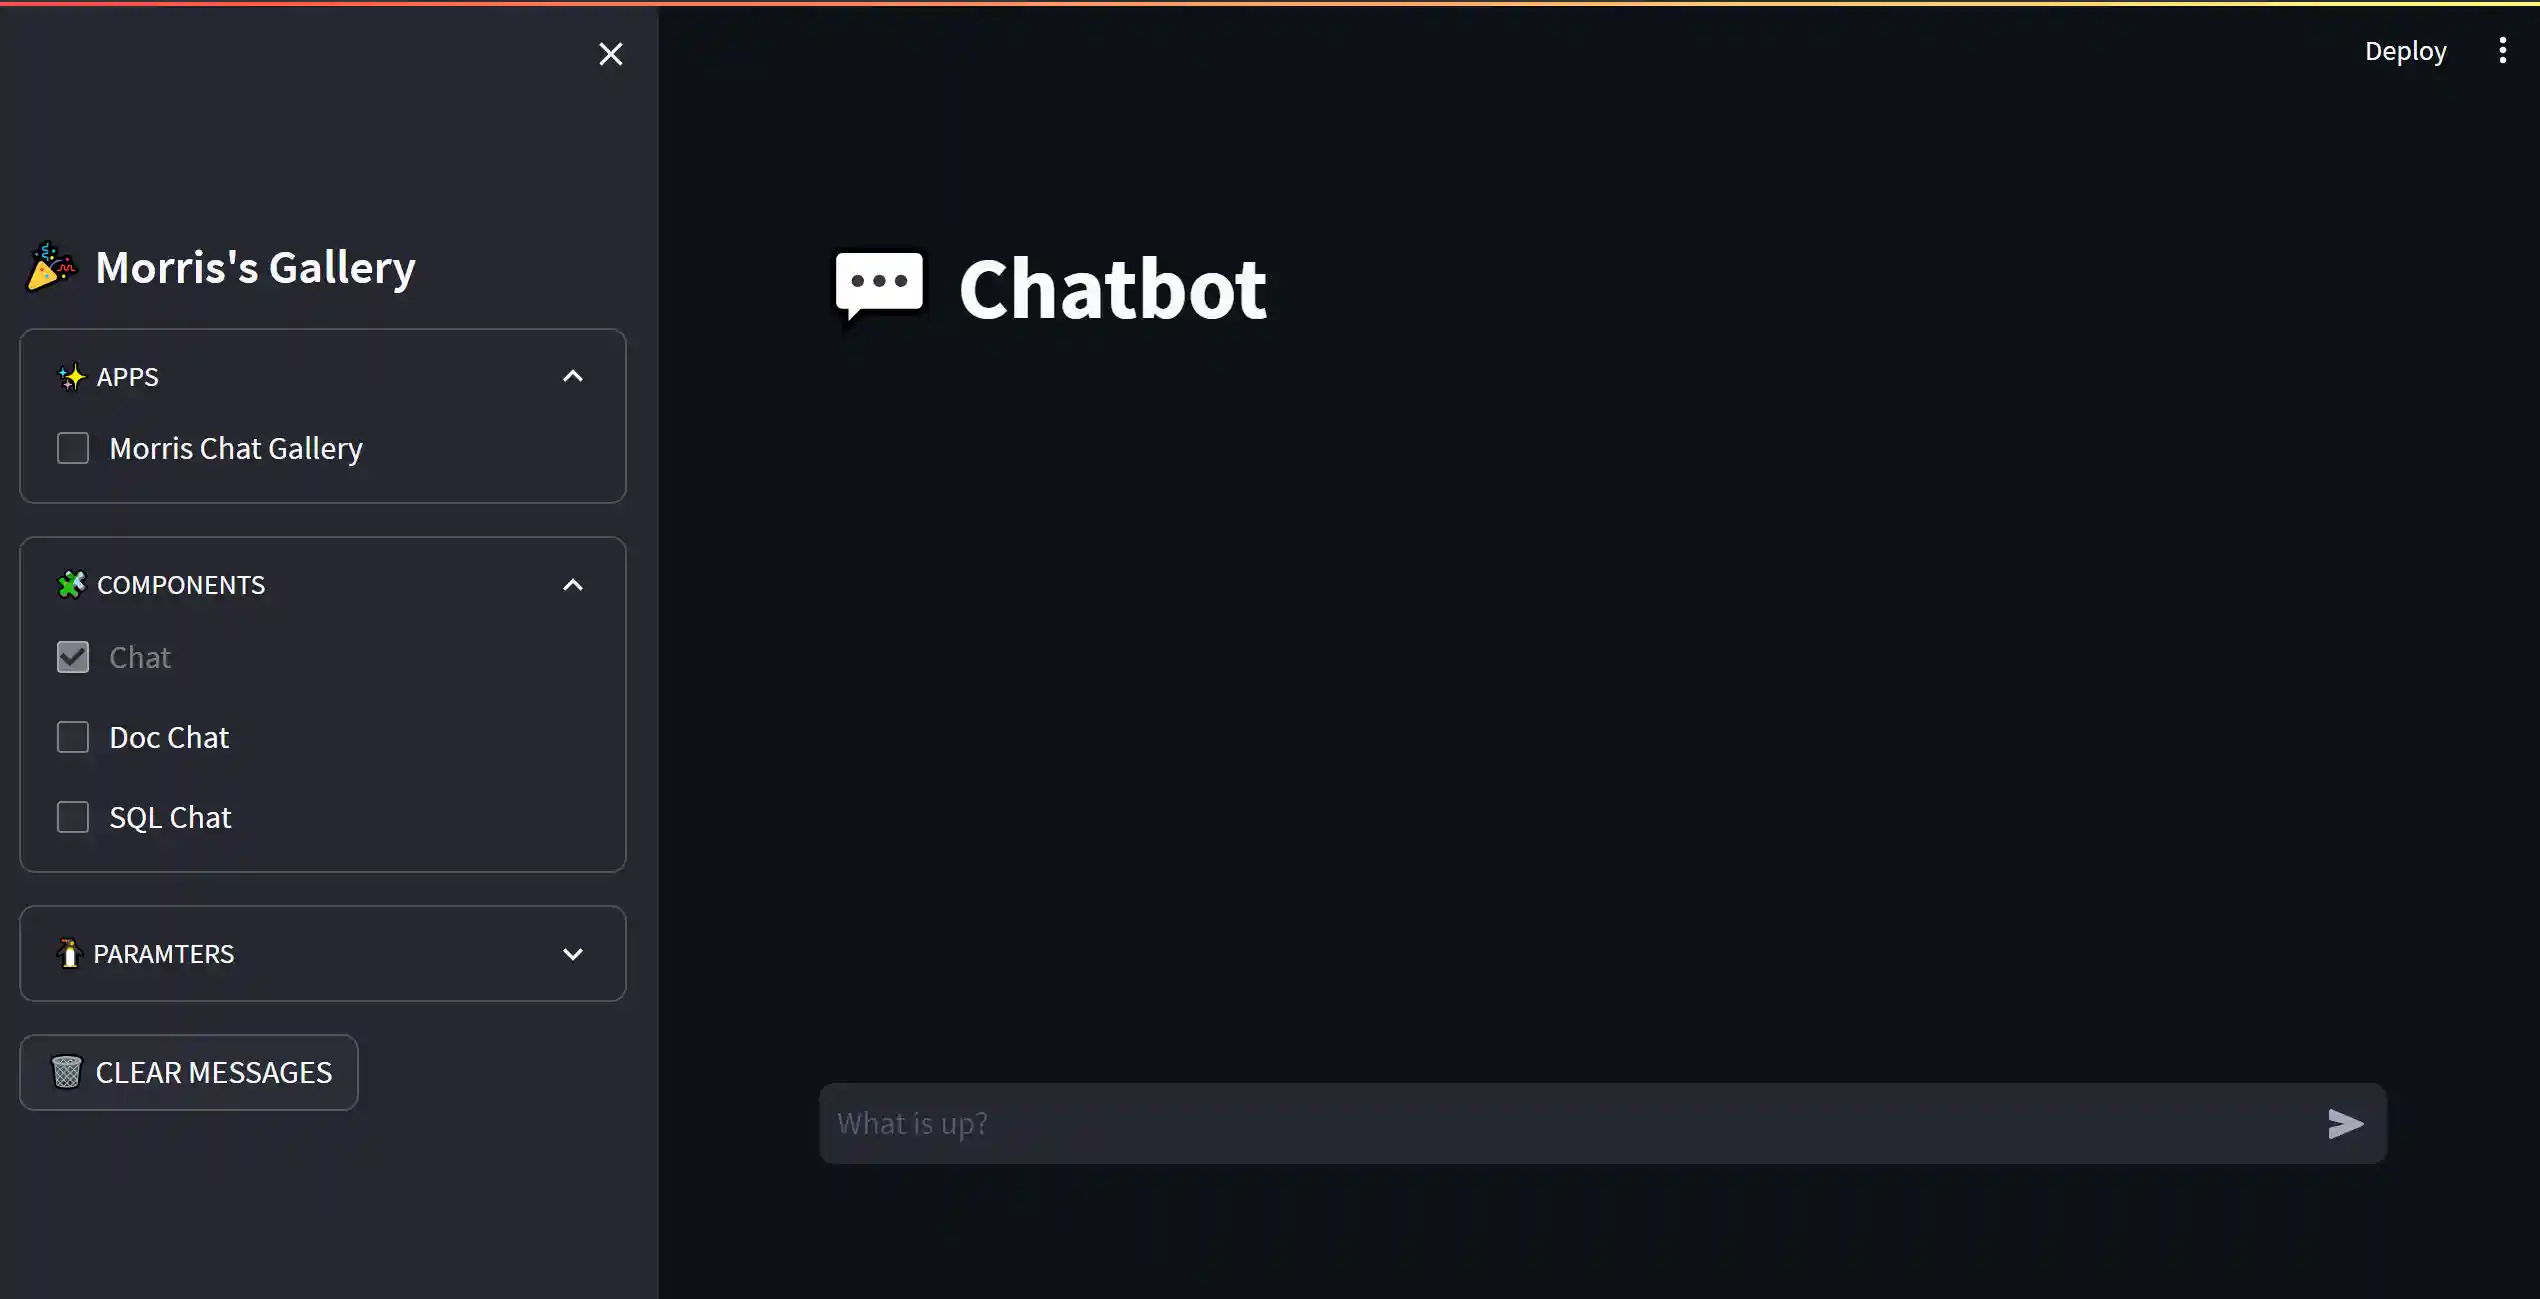Close the sidebar with the X icon
2540x1299 pixels.
coord(610,54)
